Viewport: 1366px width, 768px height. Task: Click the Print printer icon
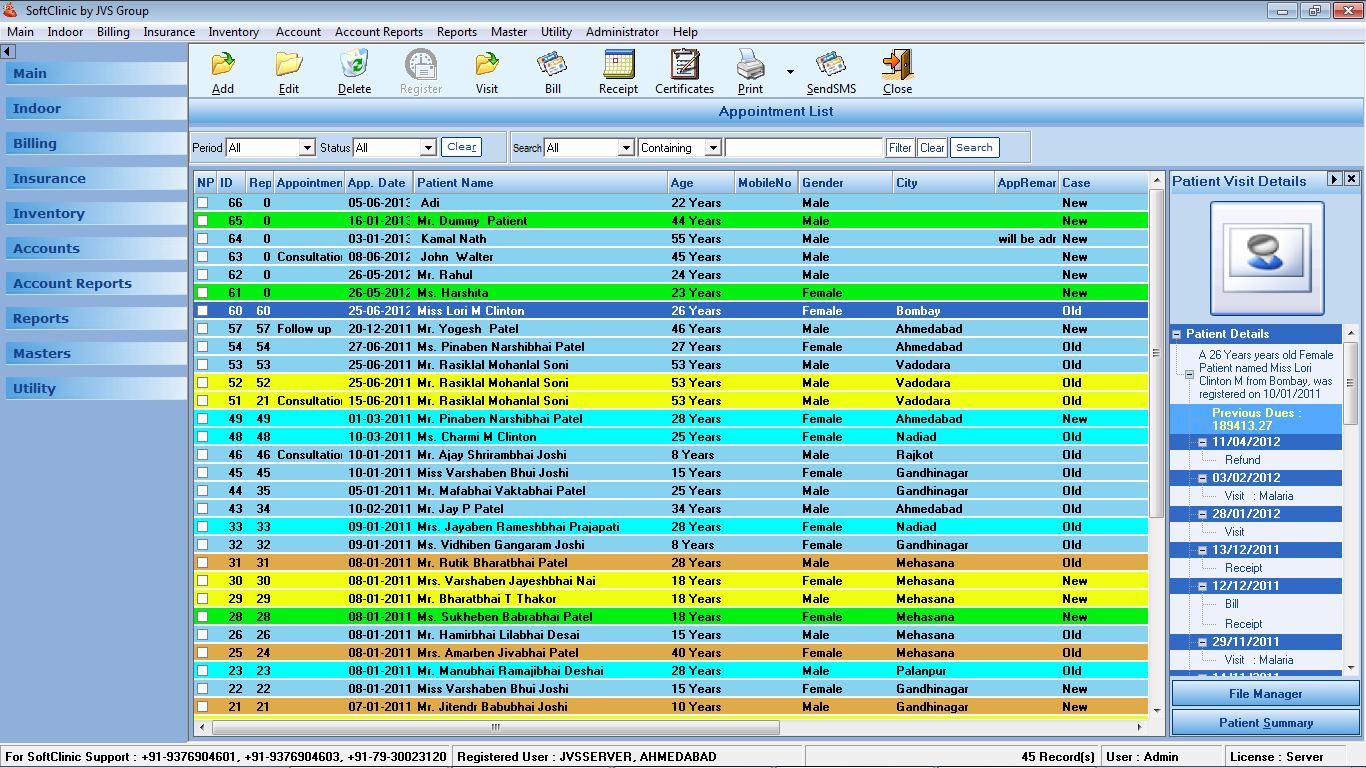click(750, 66)
